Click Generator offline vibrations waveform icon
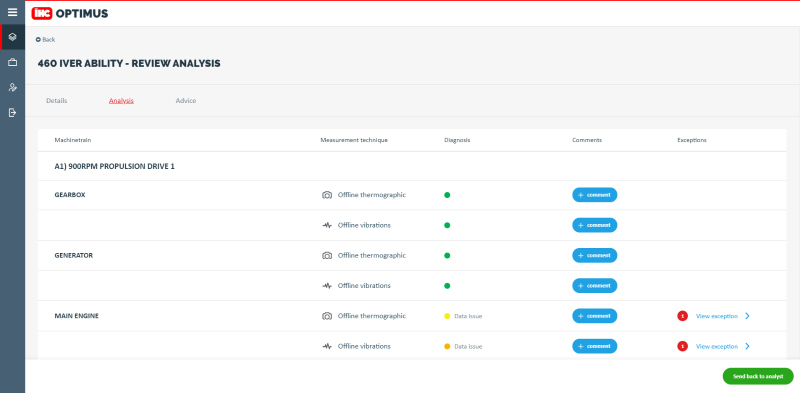This screenshot has height=393, width=800. [x=327, y=286]
